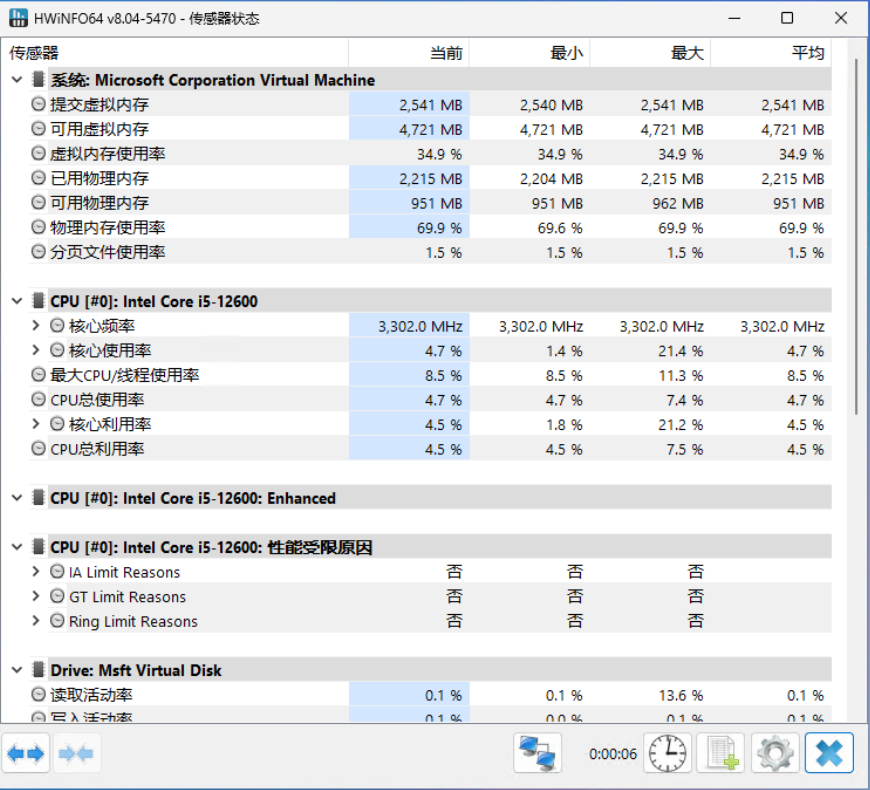
Task: Select the 读取活动率 maximum value 13.6 %
Action: coord(681,695)
